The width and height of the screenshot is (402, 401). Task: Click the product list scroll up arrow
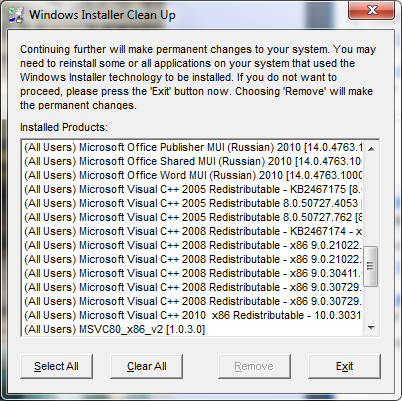[371, 149]
